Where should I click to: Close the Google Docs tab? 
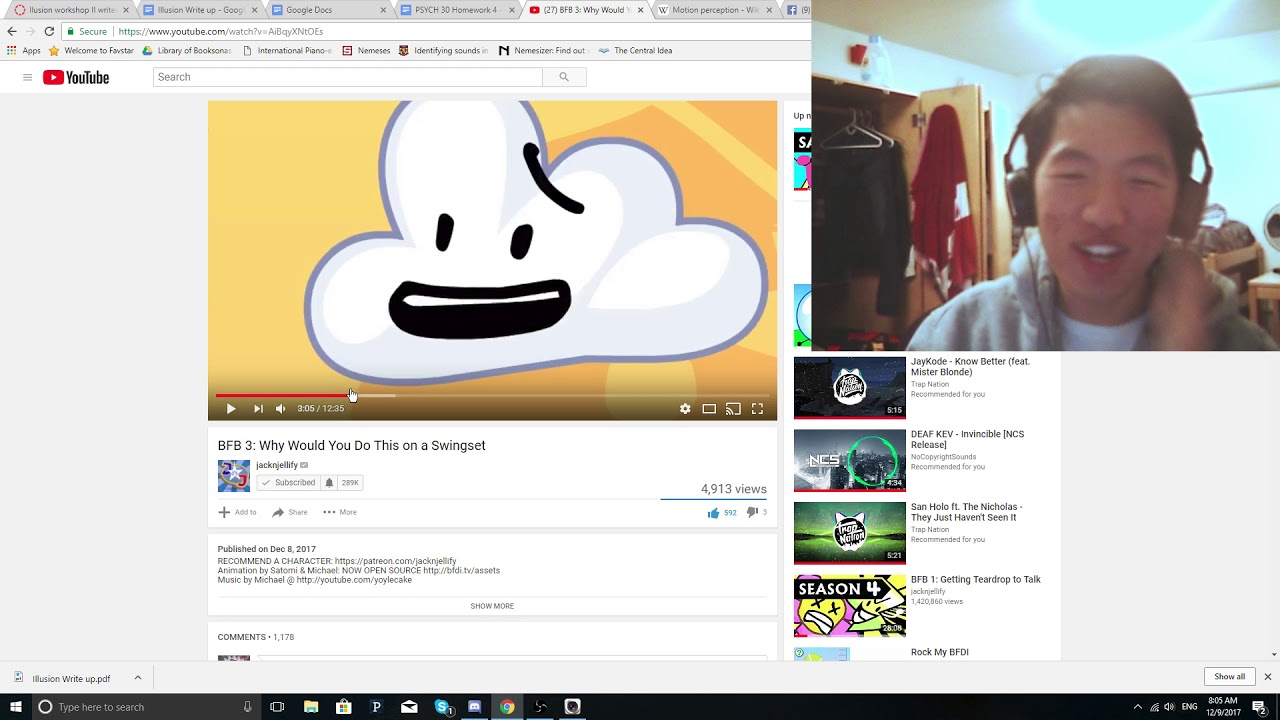click(383, 10)
